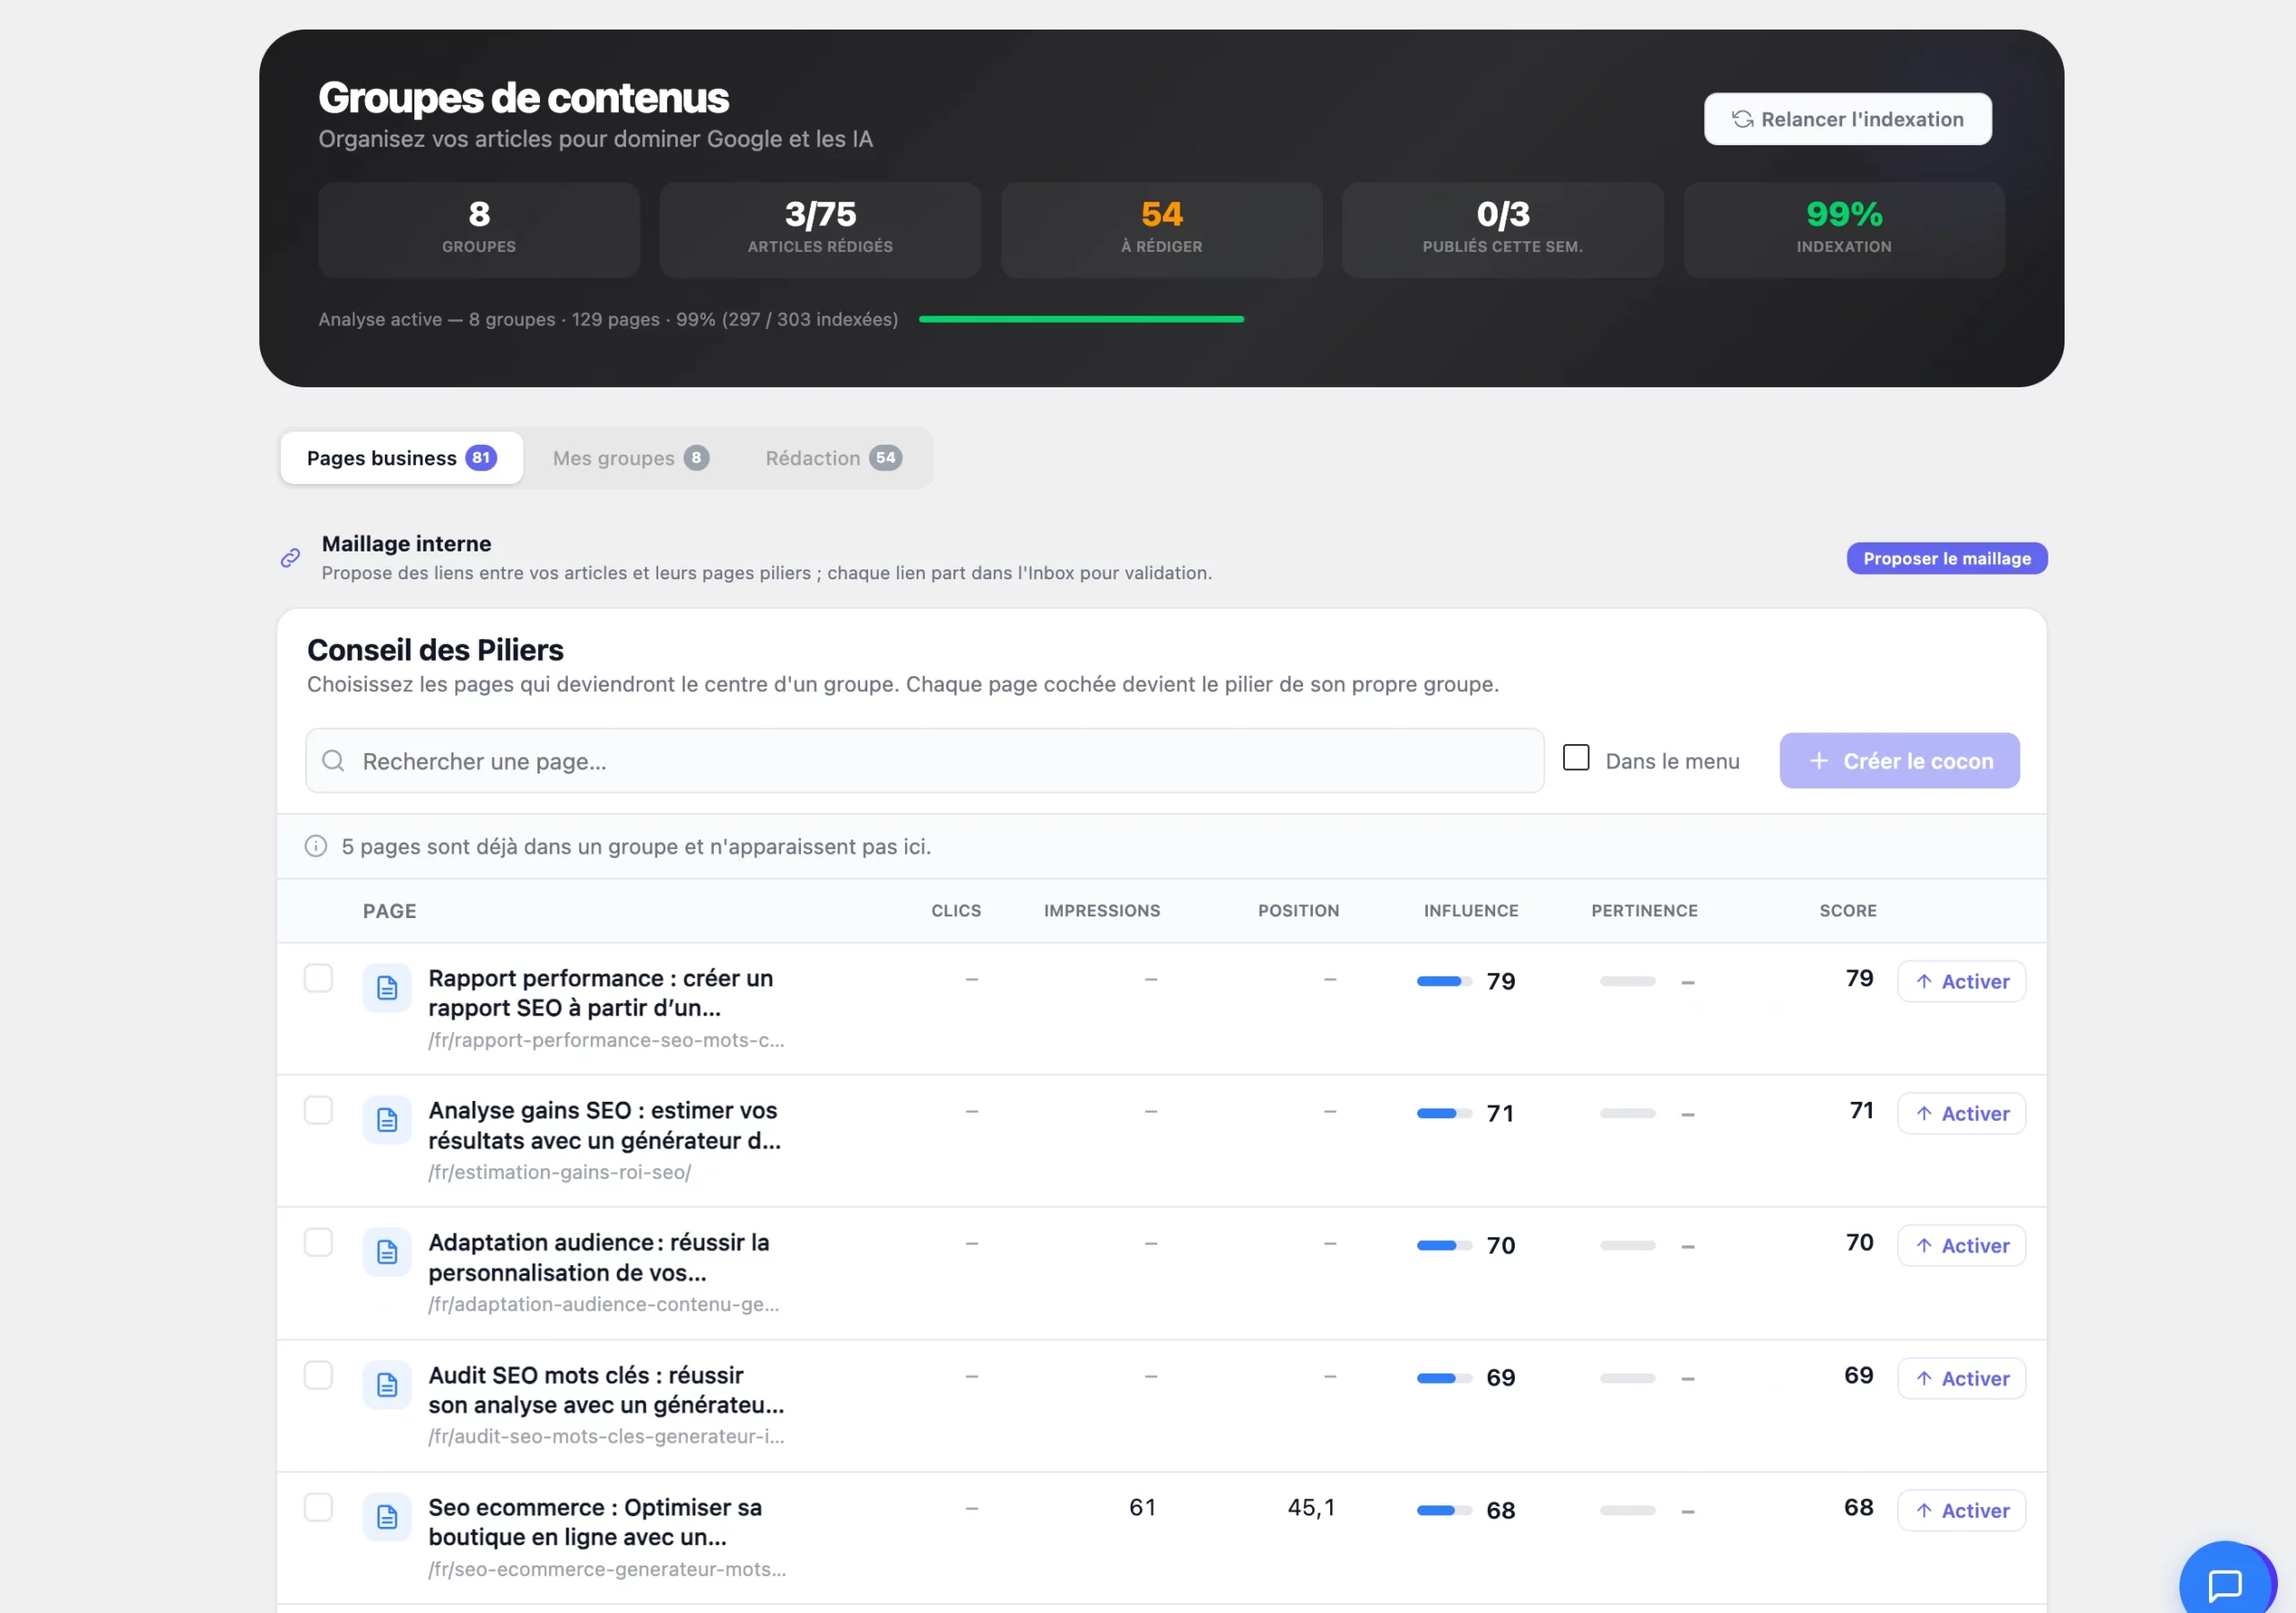Tick the Dans le menu checkbox
Image resolution: width=2296 pixels, height=1613 pixels.
pyautogui.click(x=1576, y=758)
